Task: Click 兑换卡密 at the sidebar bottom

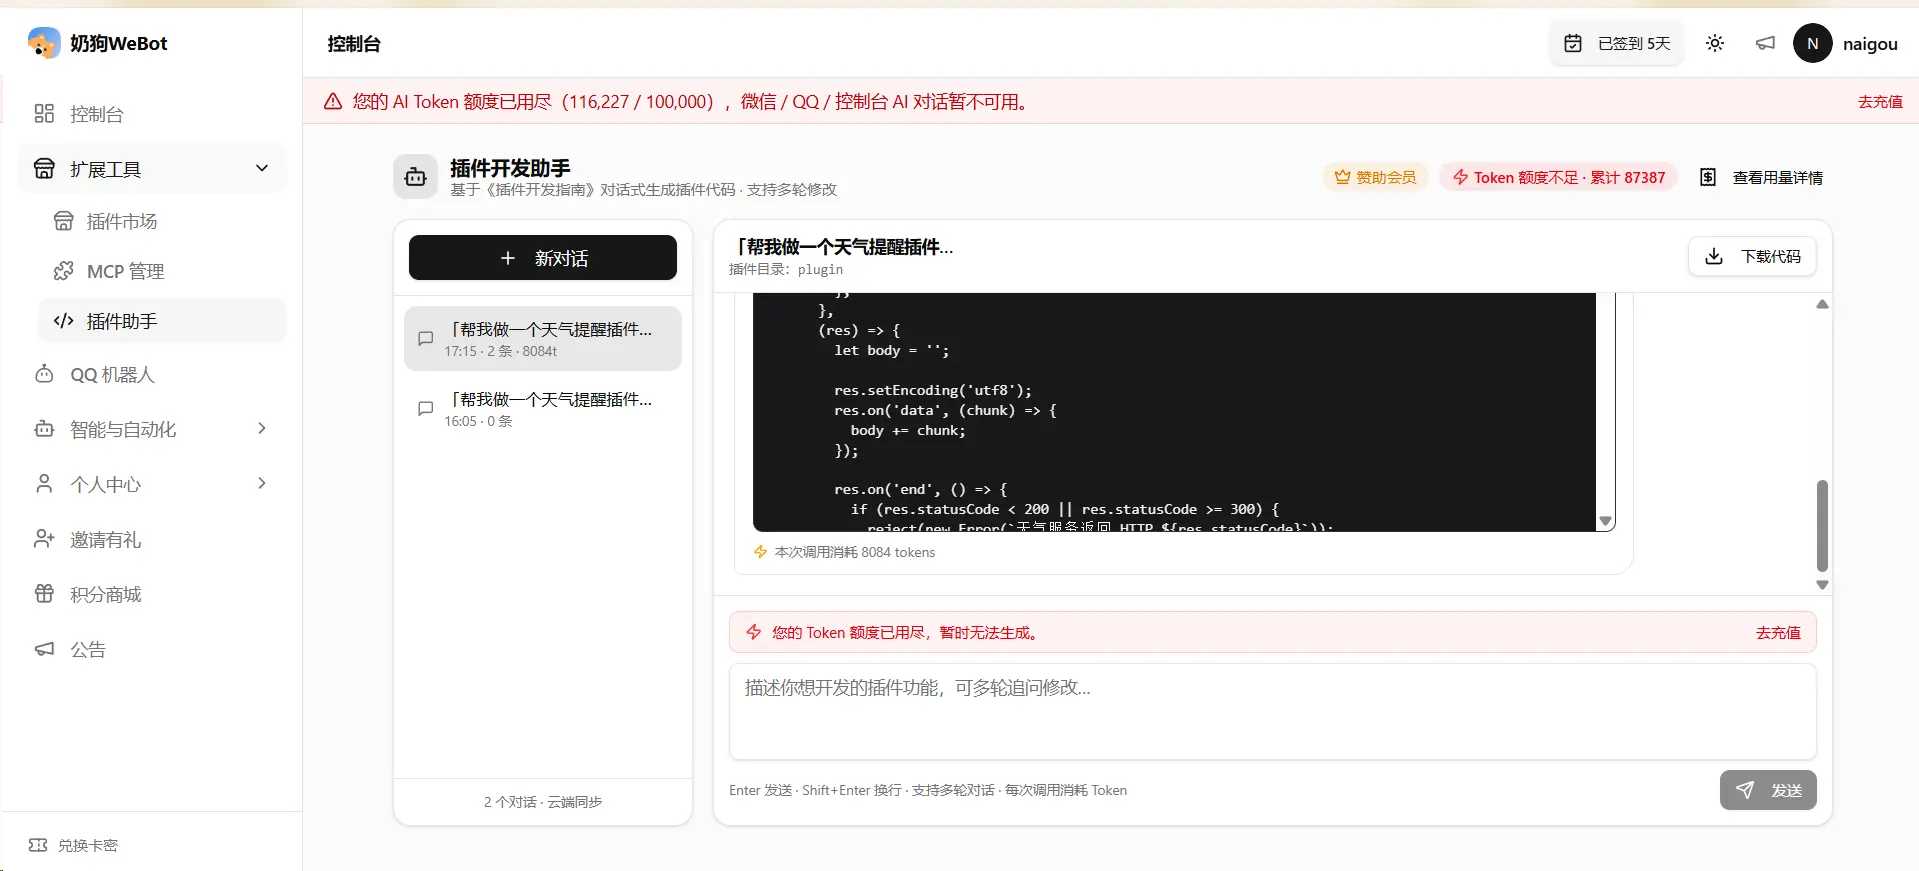Action: (74, 845)
